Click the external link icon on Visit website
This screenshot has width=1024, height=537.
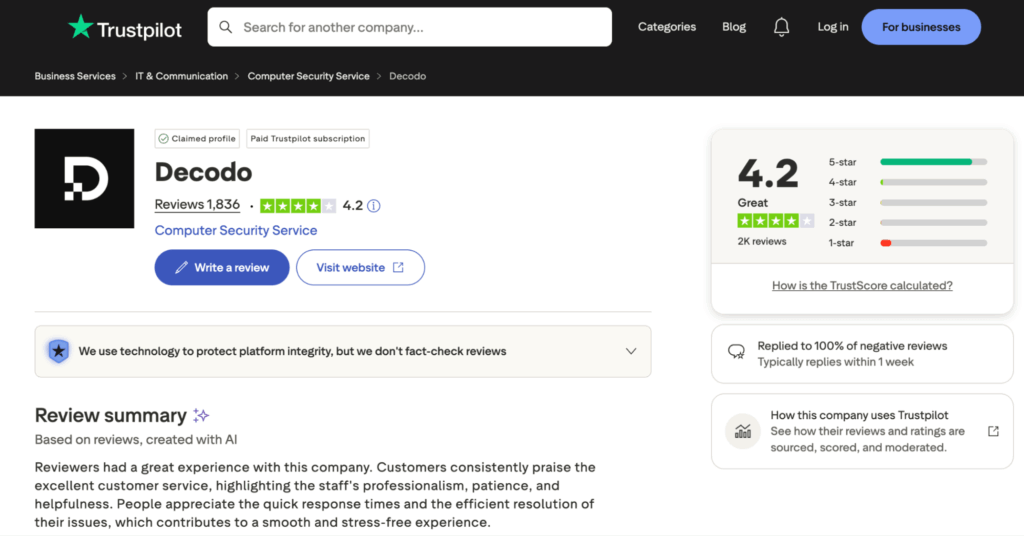coord(398,267)
